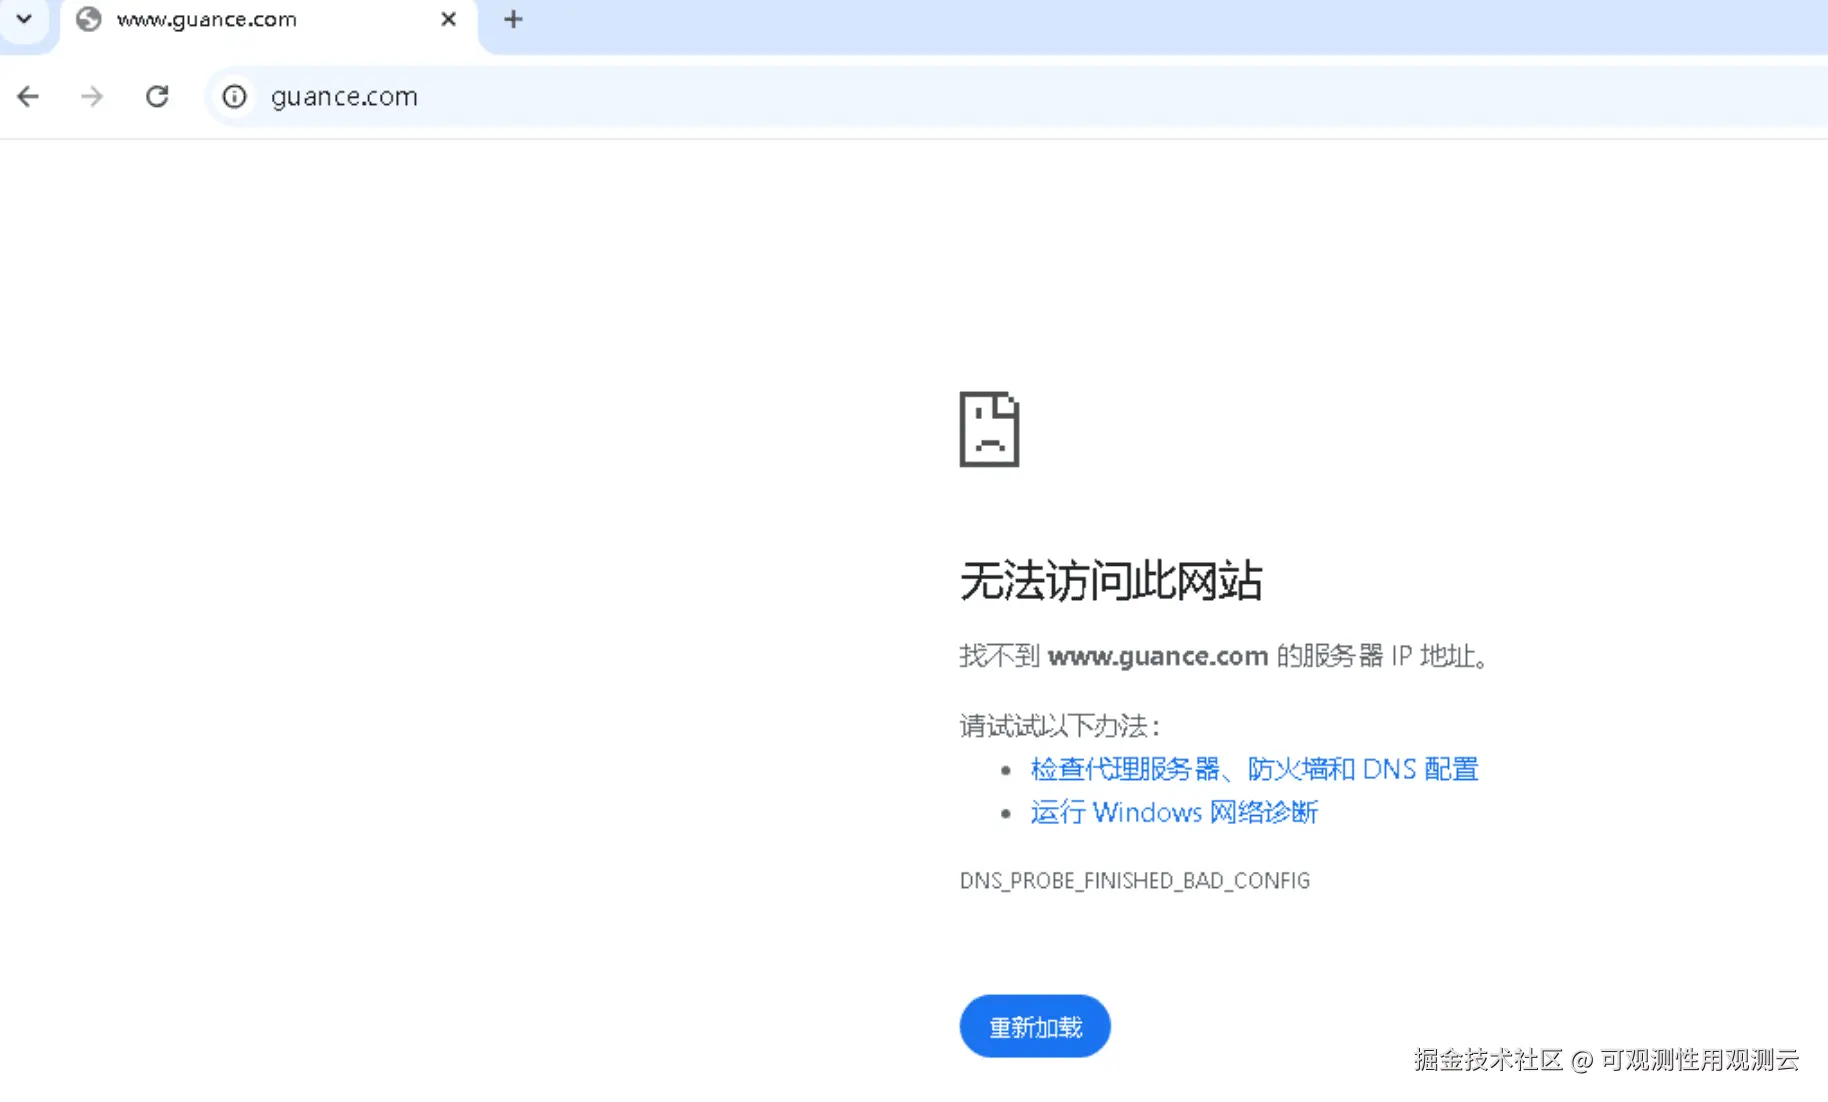
Task: Expand the tab search dropdown arrow
Action: coord(24,19)
